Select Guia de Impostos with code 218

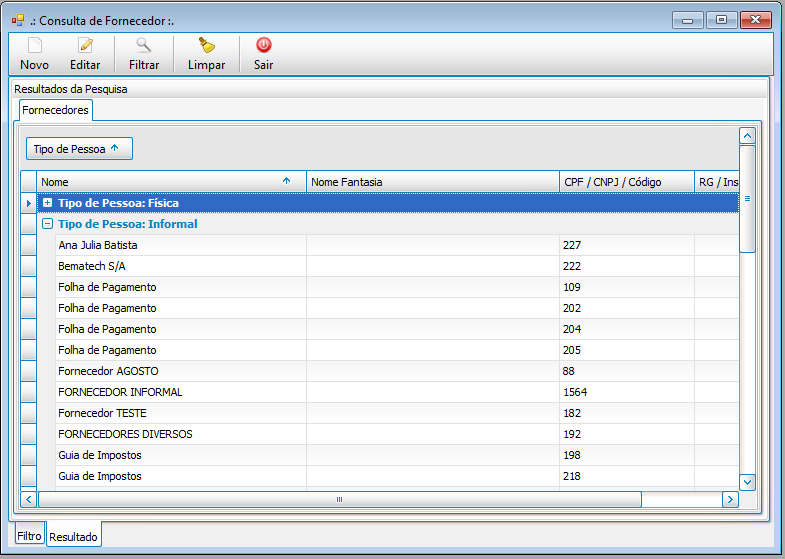397,476
